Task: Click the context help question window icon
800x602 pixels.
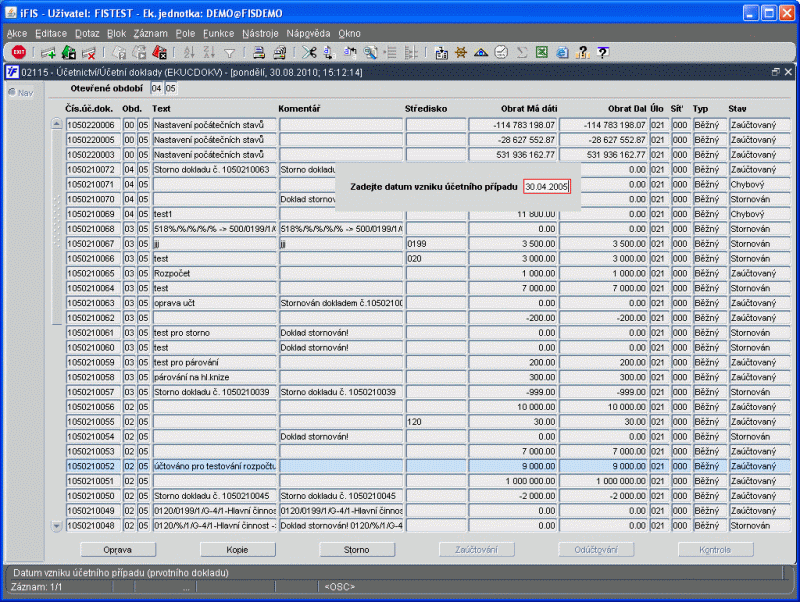Action: (x=603, y=52)
